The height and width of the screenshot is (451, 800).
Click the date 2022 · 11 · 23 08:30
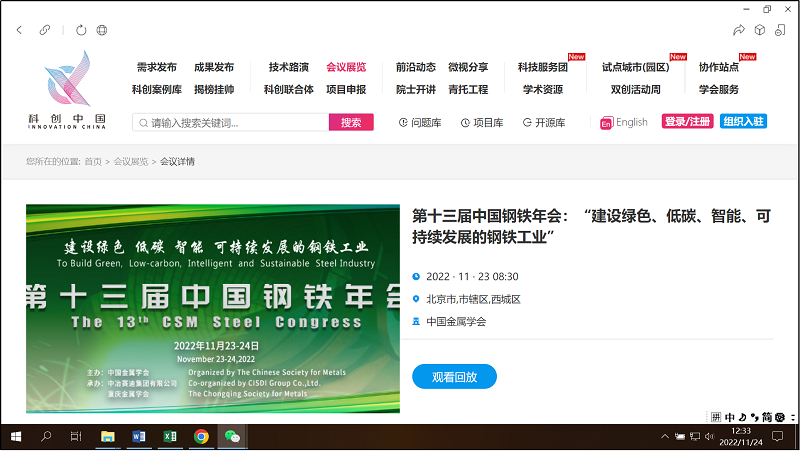(x=472, y=277)
